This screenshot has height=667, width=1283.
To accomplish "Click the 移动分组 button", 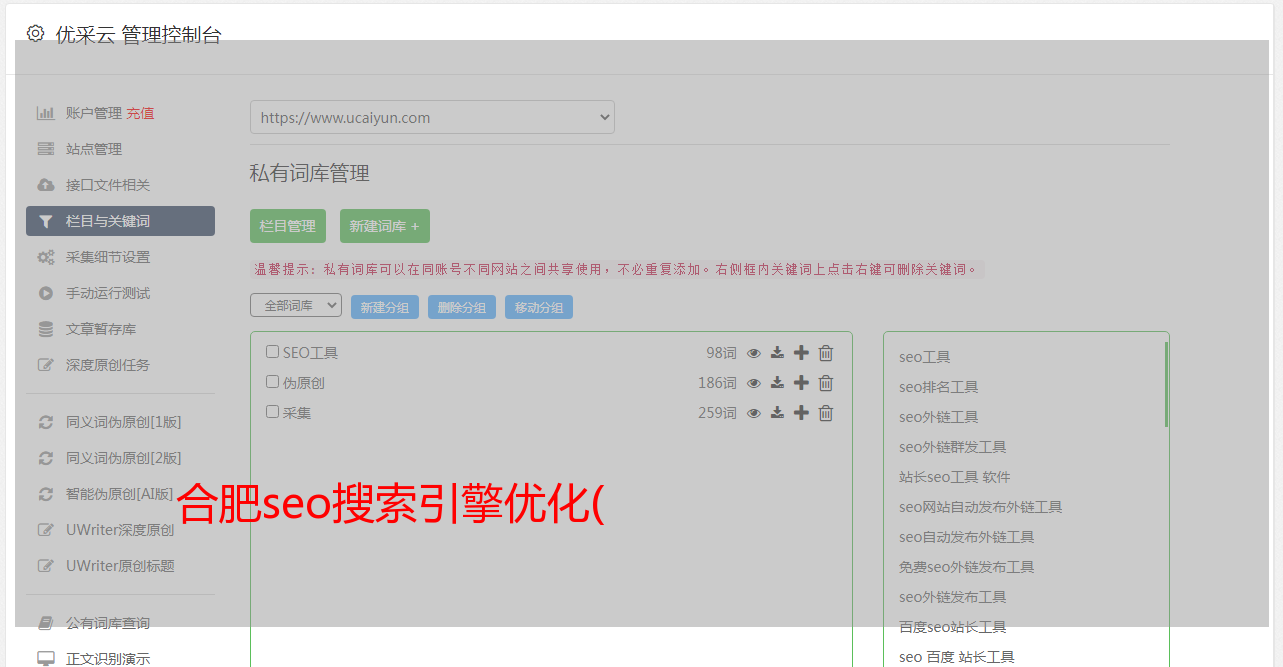I will (x=539, y=307).
